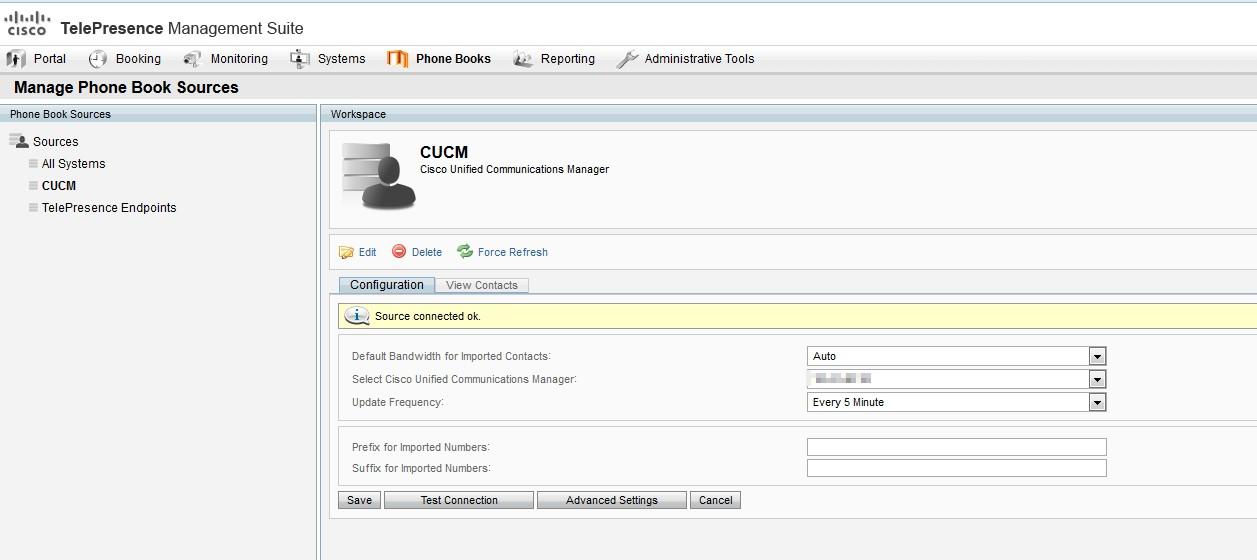The width and height of the screenshot is (1257, 560).
Task: Select Sources root in tree
Action: pyautogui.click(x=55, y=142)
